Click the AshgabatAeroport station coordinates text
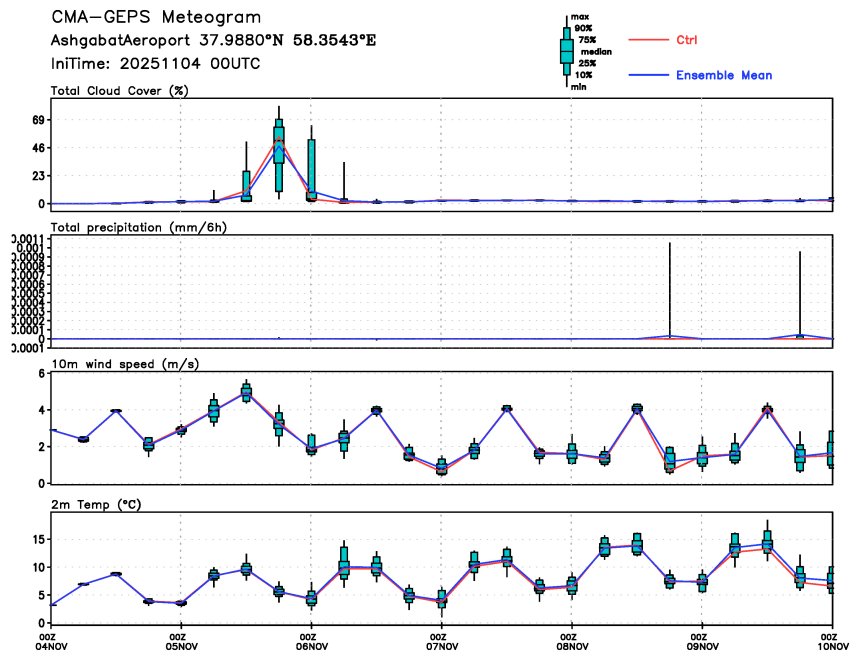 tap(214, 41)
